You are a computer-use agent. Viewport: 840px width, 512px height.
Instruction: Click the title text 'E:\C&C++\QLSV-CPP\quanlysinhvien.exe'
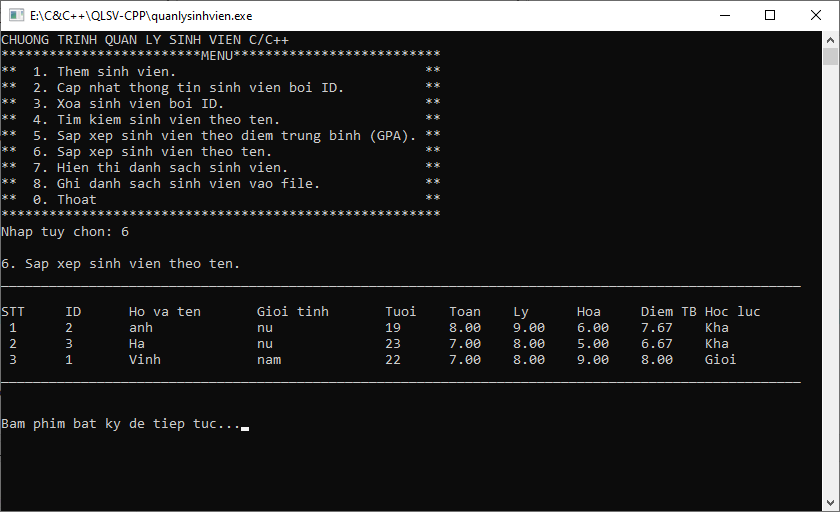[x=141, y=16]
